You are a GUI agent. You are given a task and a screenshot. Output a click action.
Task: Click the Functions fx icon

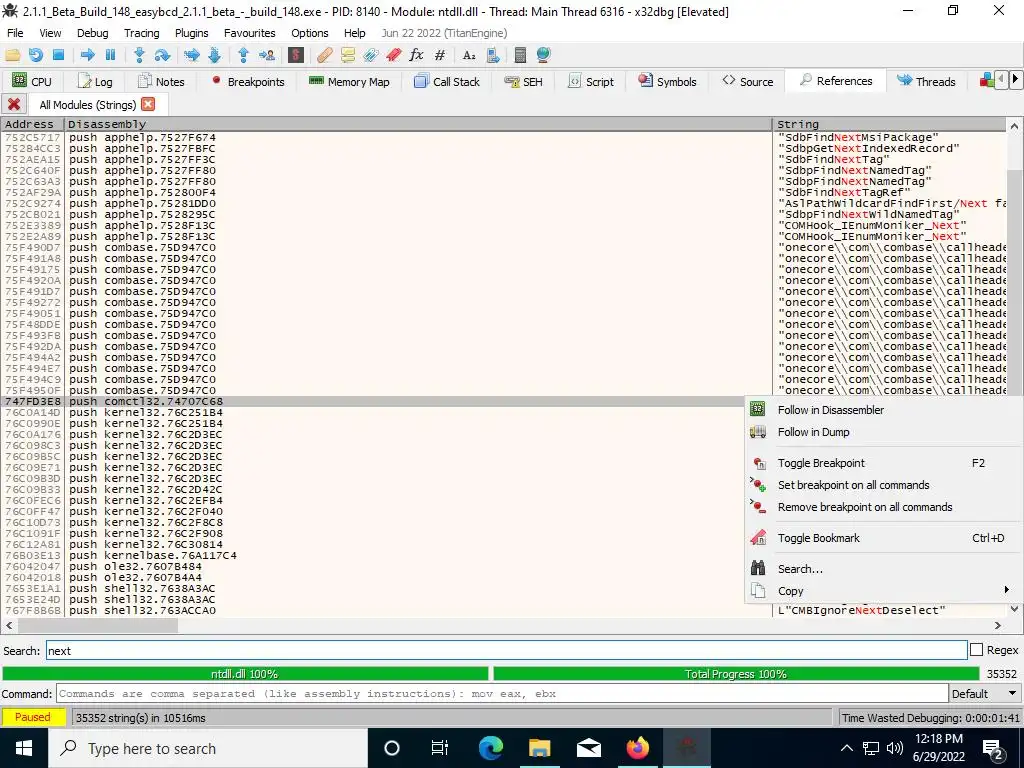pos(416,56)
